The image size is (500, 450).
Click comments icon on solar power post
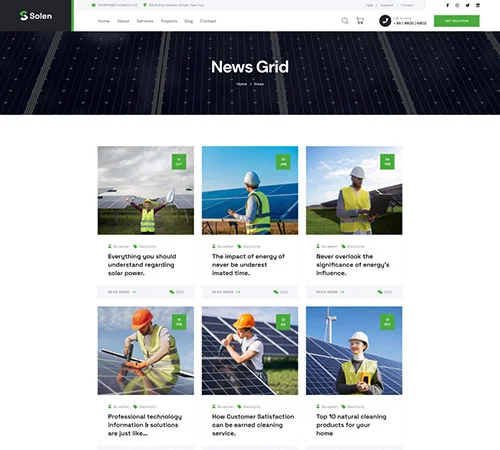(x=172, y=292)
